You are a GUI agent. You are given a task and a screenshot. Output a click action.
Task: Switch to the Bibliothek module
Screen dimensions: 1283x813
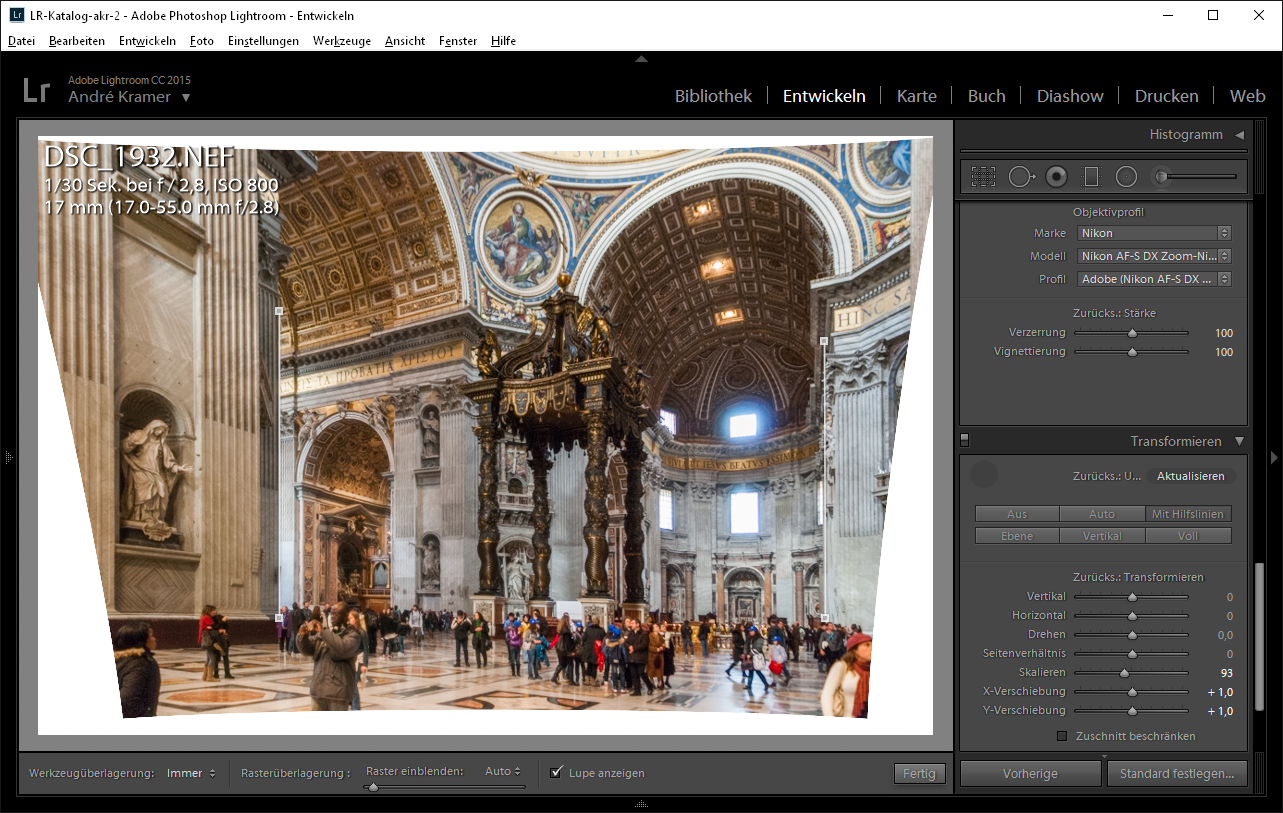tap(713, 96)
